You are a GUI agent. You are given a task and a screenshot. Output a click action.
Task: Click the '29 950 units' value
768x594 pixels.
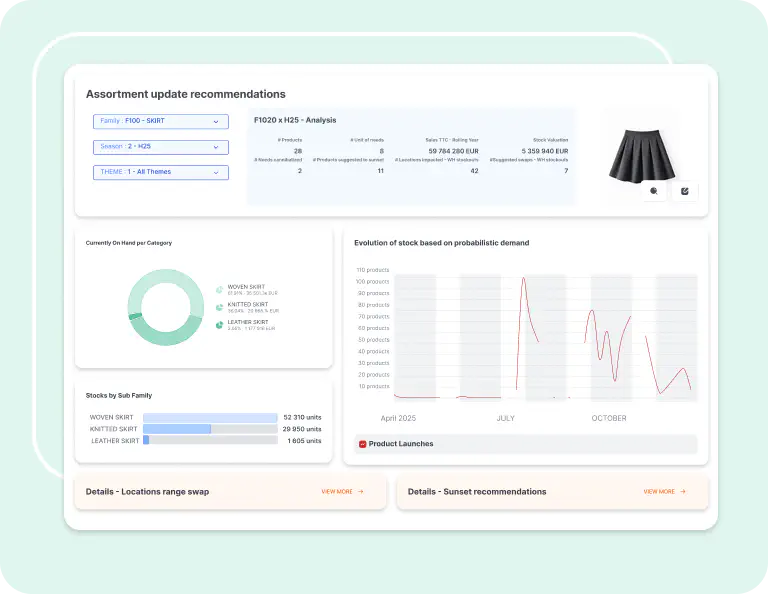pyautogui.click(x=302, y=429)
